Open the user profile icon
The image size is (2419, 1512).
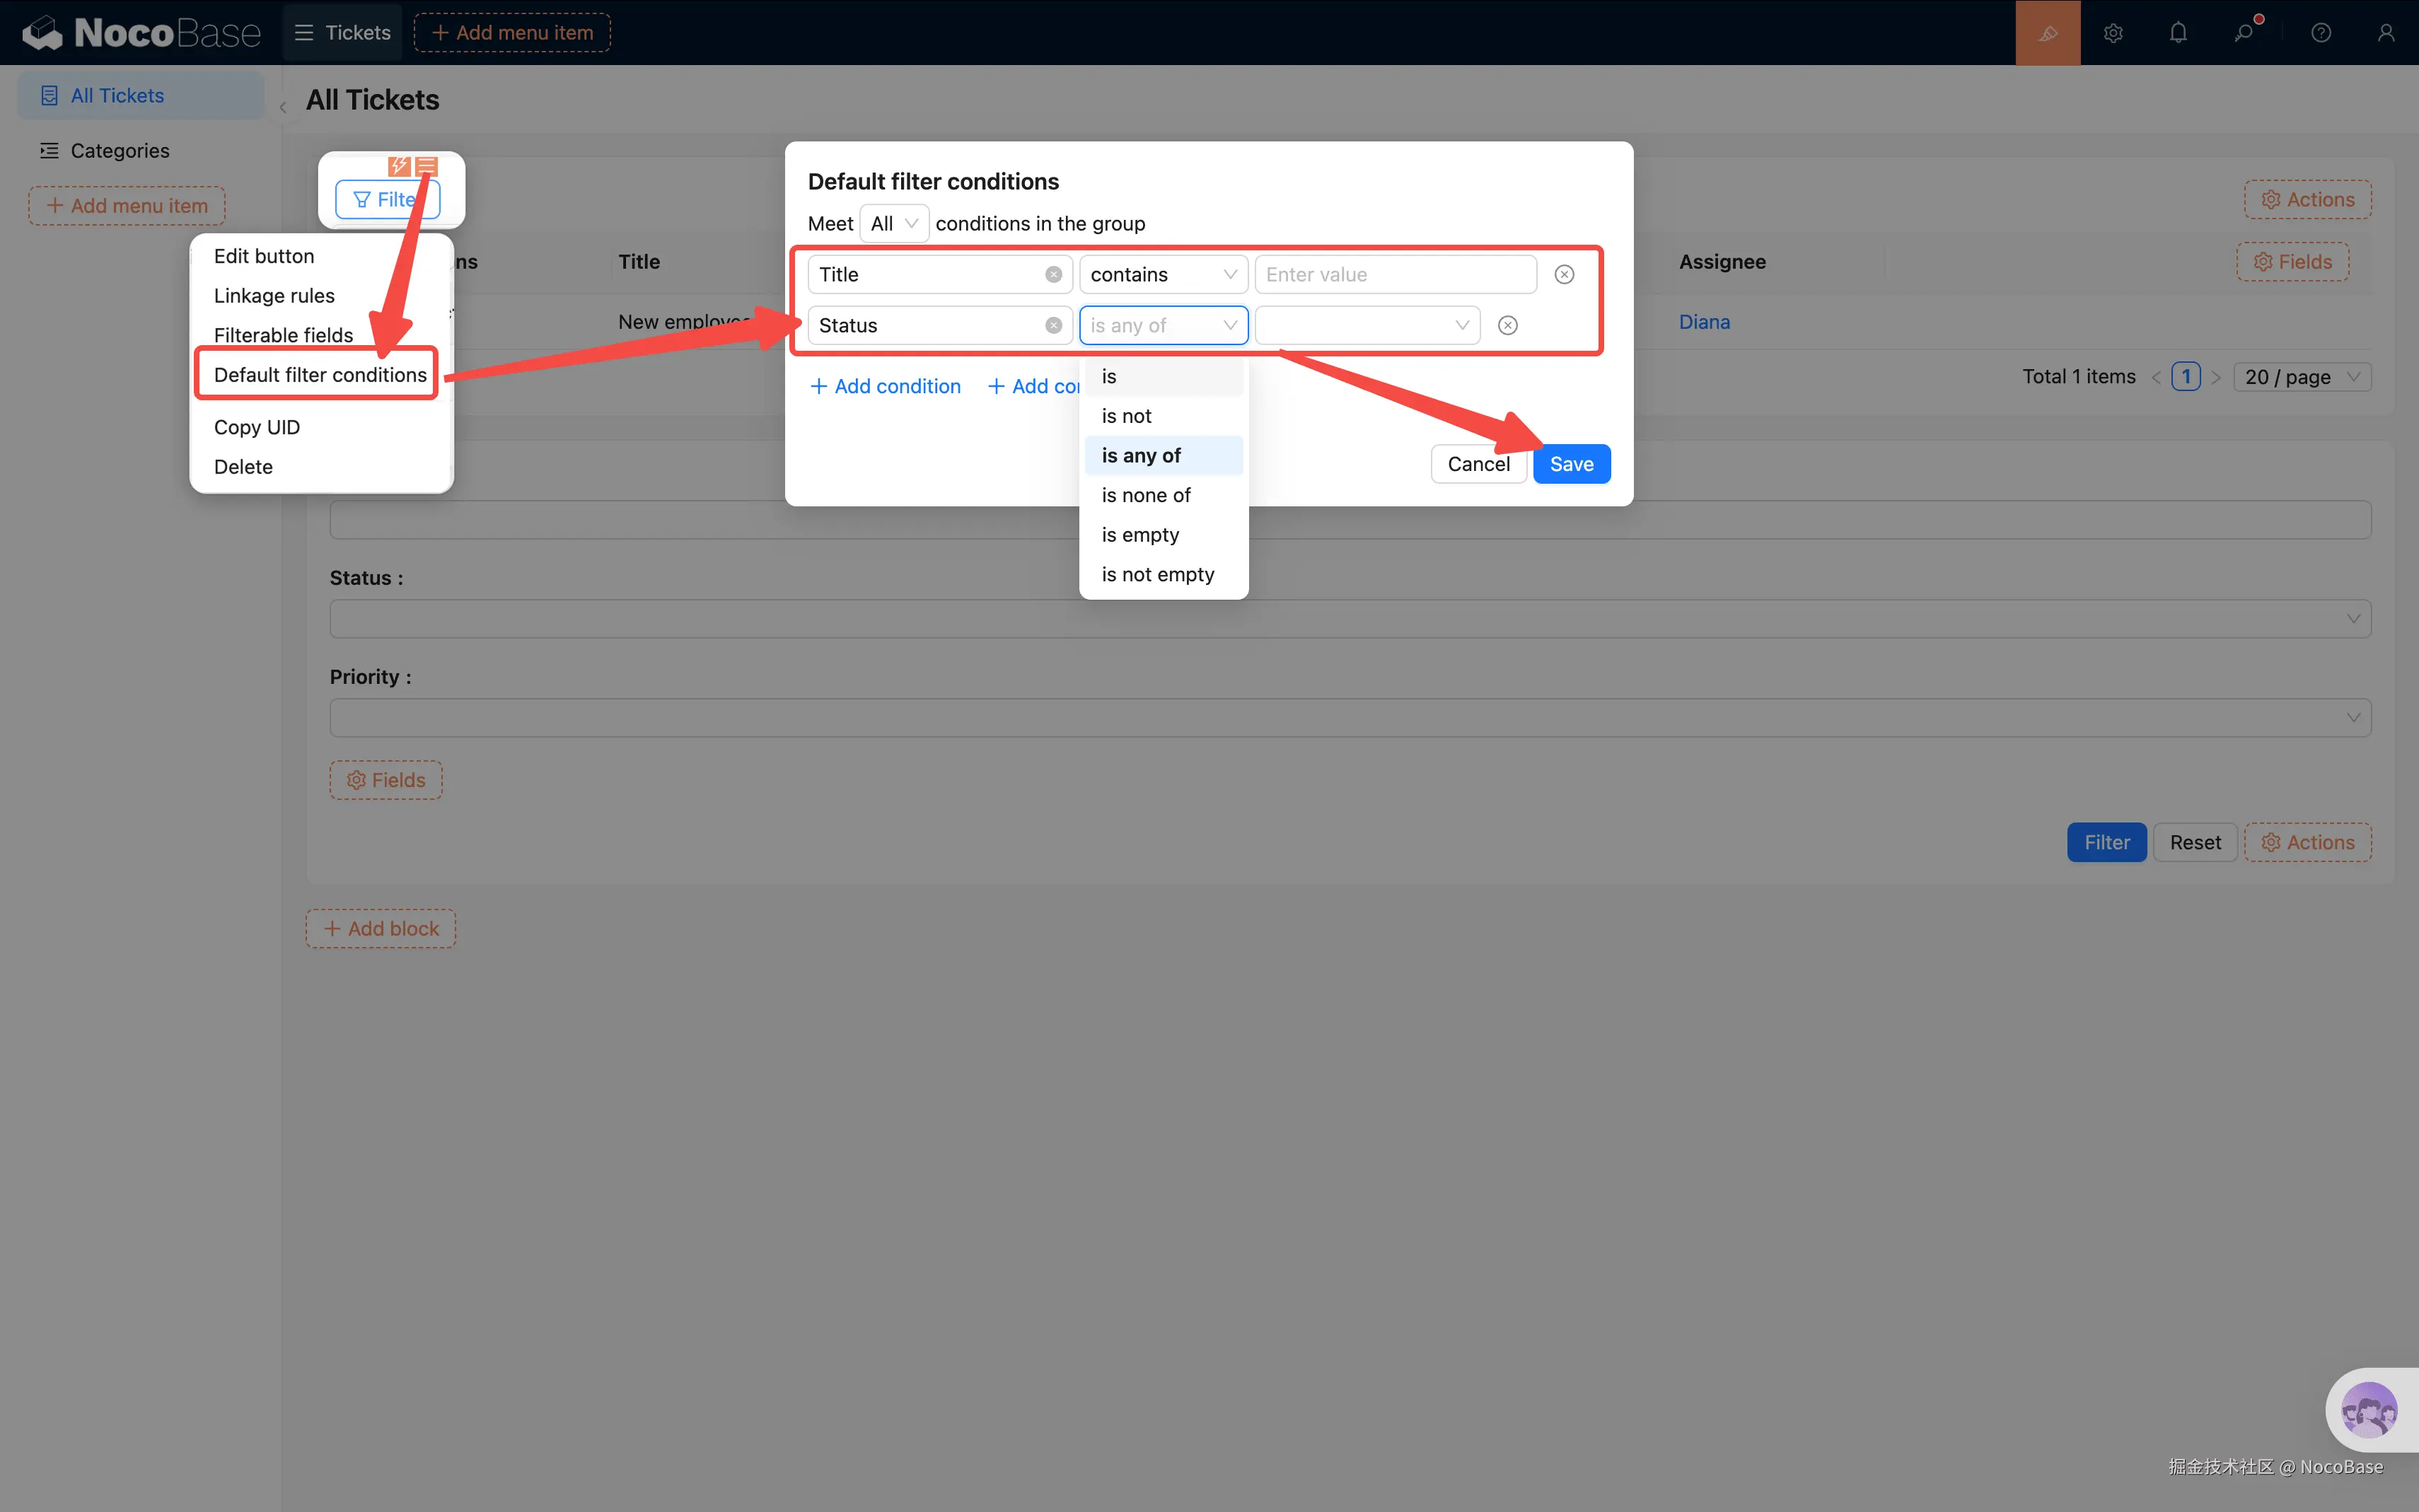[2386, 33]
